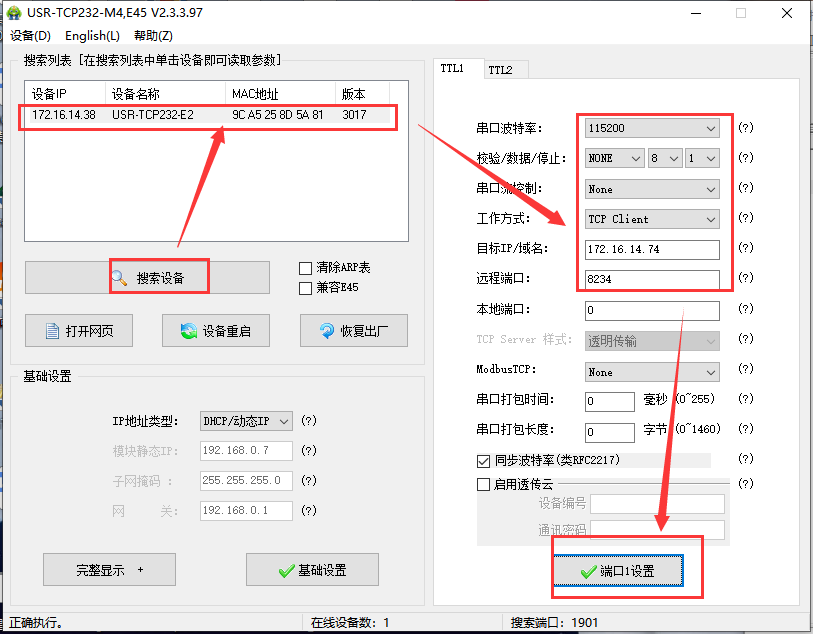This screenshot has height=634, width=813.
Task: Expand the 工作方式 TCP Client dropdown
Action: 710,219
